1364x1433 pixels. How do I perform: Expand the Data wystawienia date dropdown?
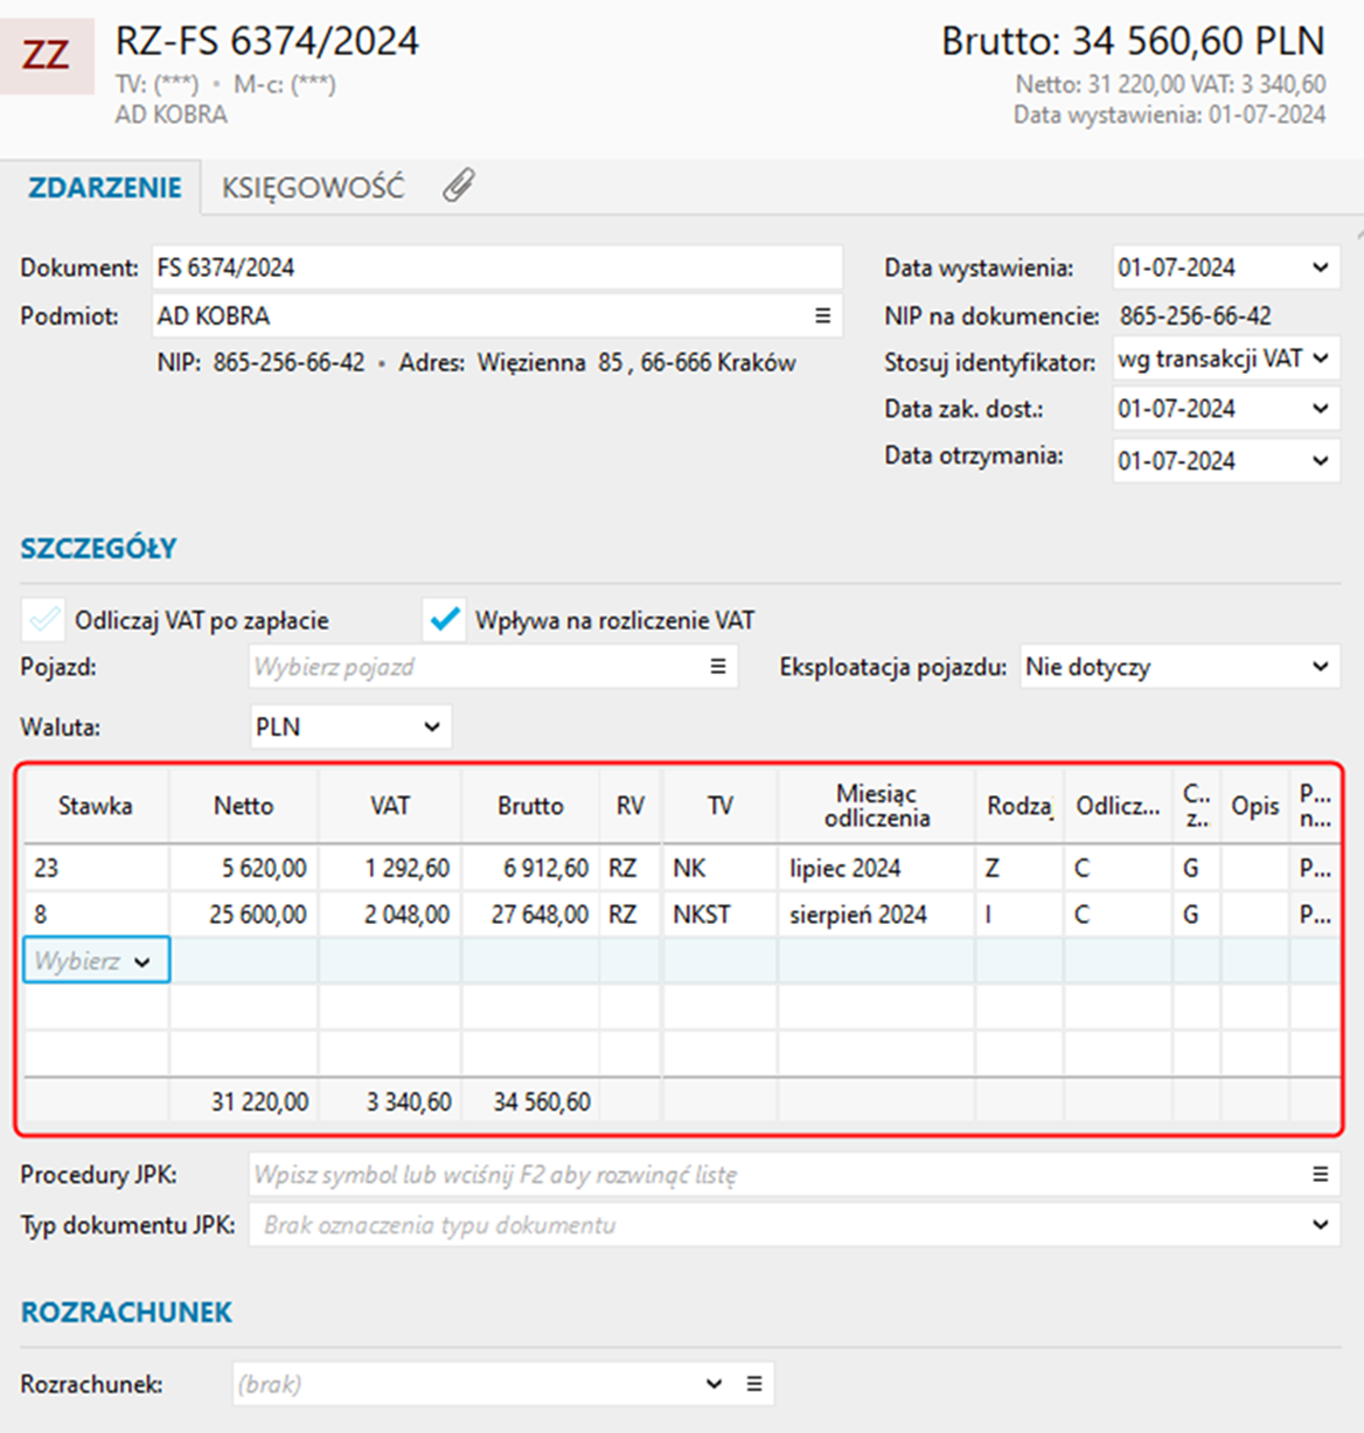click(x=1320, y=268)
